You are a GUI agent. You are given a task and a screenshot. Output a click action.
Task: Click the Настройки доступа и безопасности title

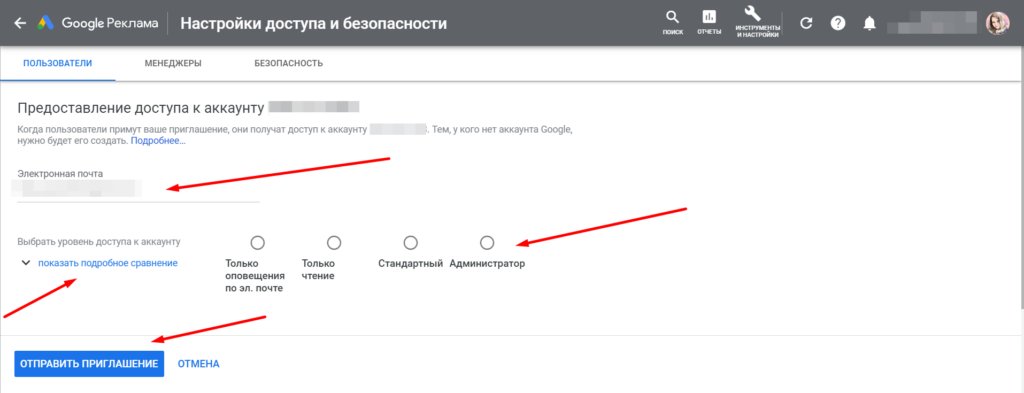(313, 24)
